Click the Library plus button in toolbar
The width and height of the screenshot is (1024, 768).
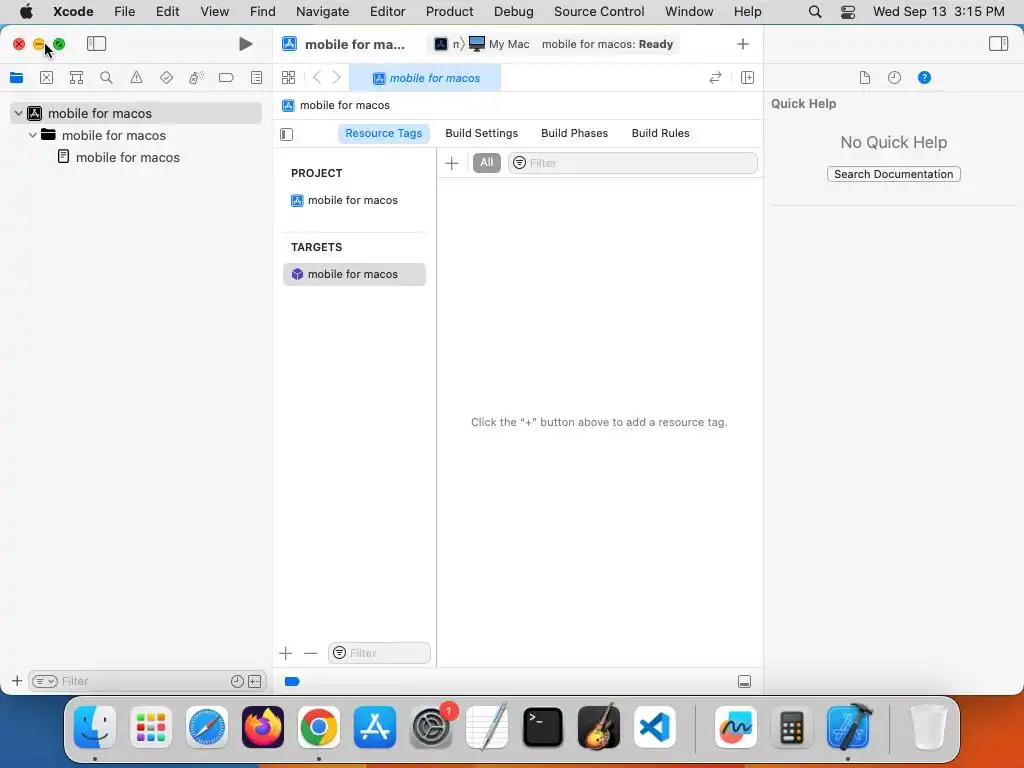(743, 44)
